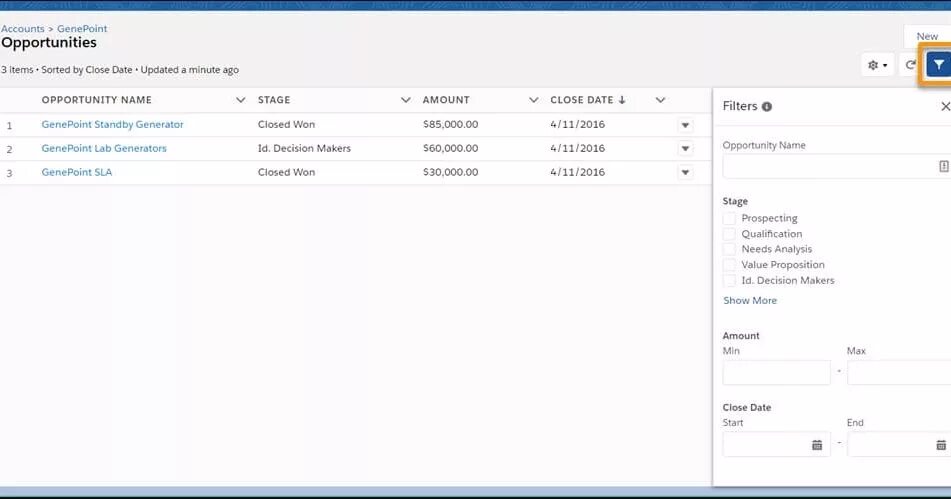
Task: Click the icon inside Opportunity Name field
Action: [944, 166]
